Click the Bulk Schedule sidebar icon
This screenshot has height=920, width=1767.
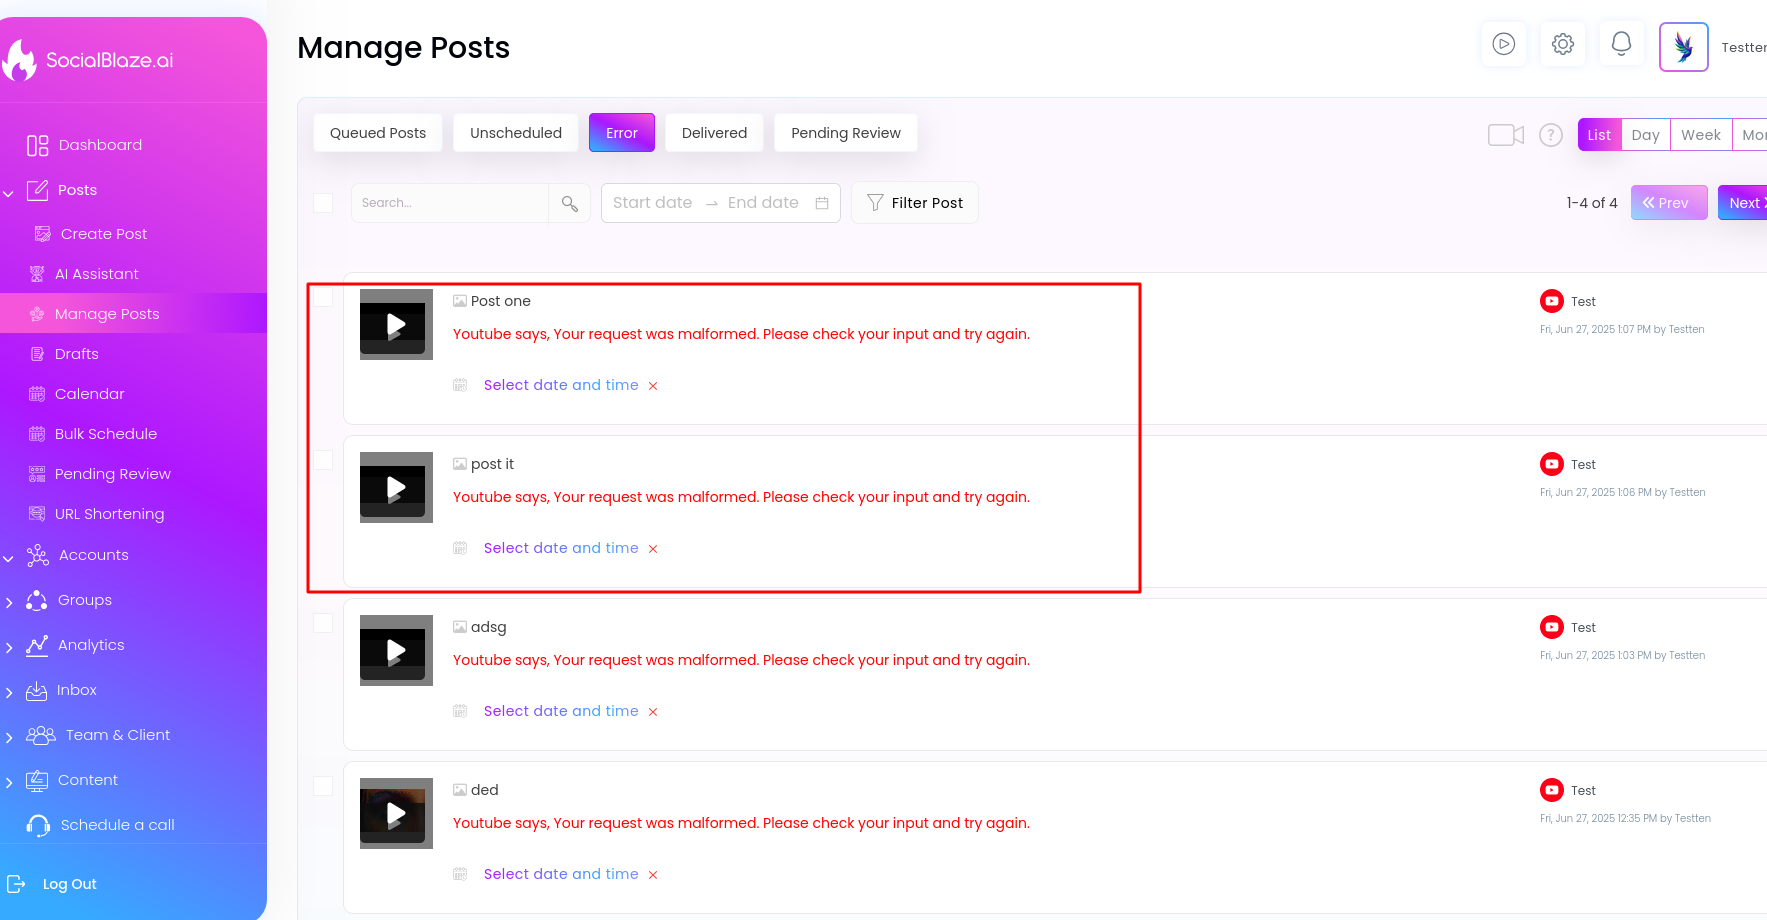click(37, 434)
